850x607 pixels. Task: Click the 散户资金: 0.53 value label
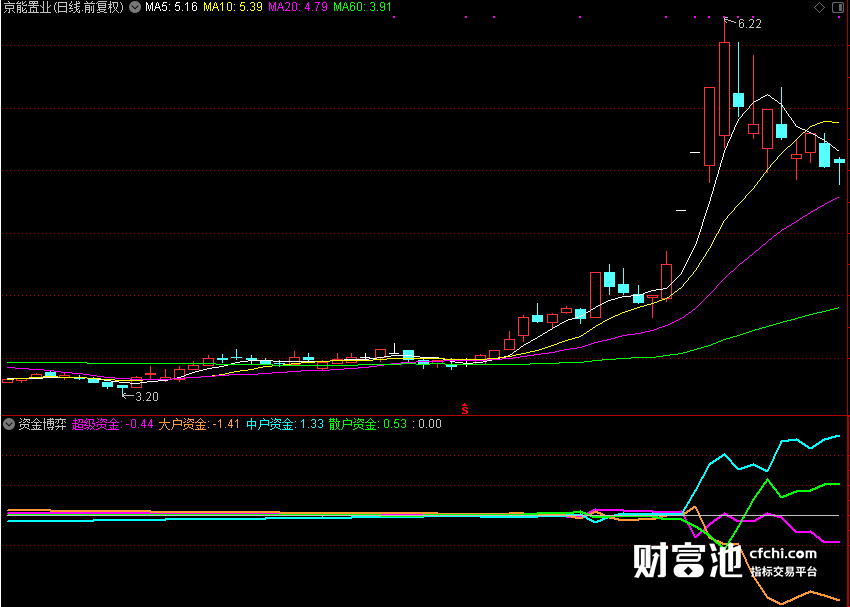(x=368, y=424)
